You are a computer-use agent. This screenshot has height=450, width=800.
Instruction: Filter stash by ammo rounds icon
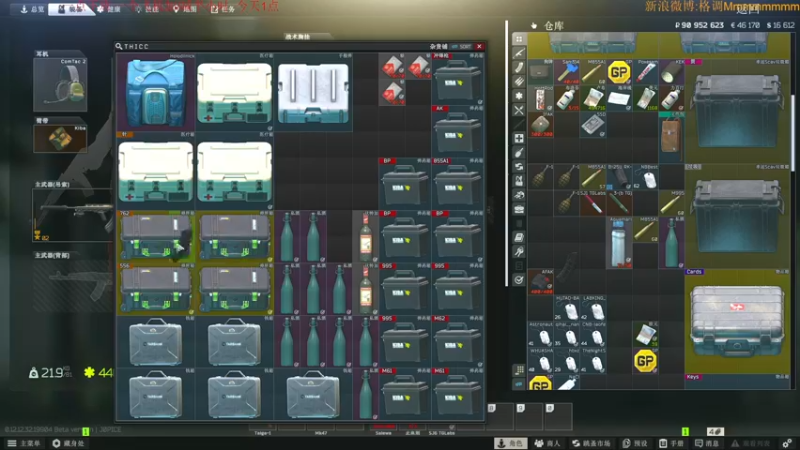click(519, 82)
